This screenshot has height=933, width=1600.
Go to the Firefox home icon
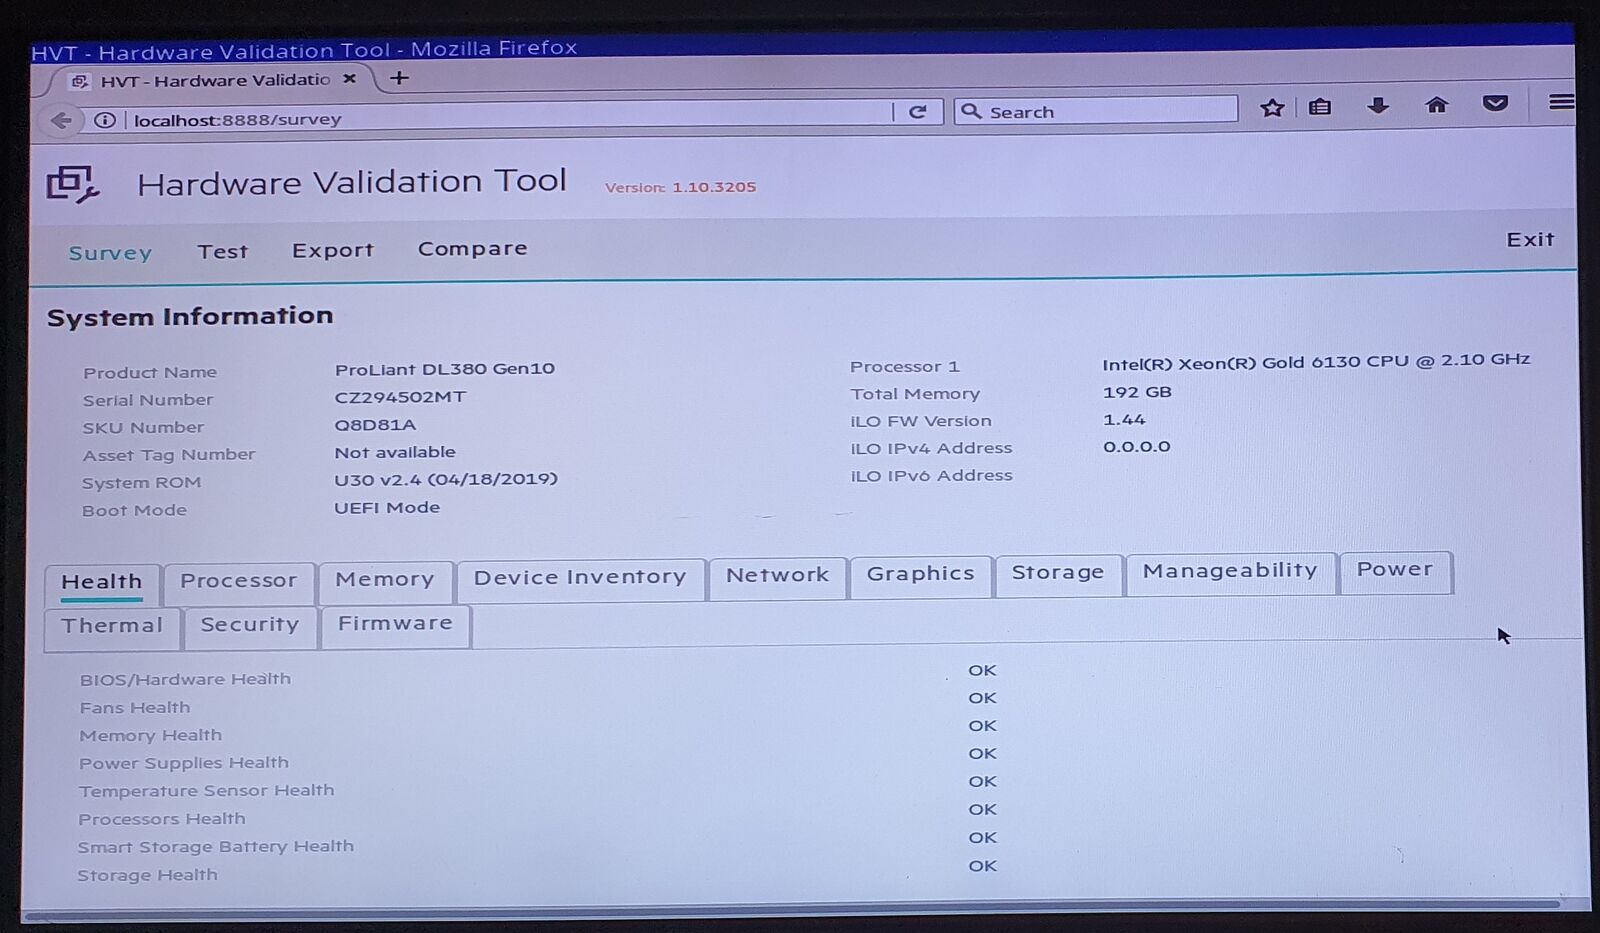click(1437, 104)
